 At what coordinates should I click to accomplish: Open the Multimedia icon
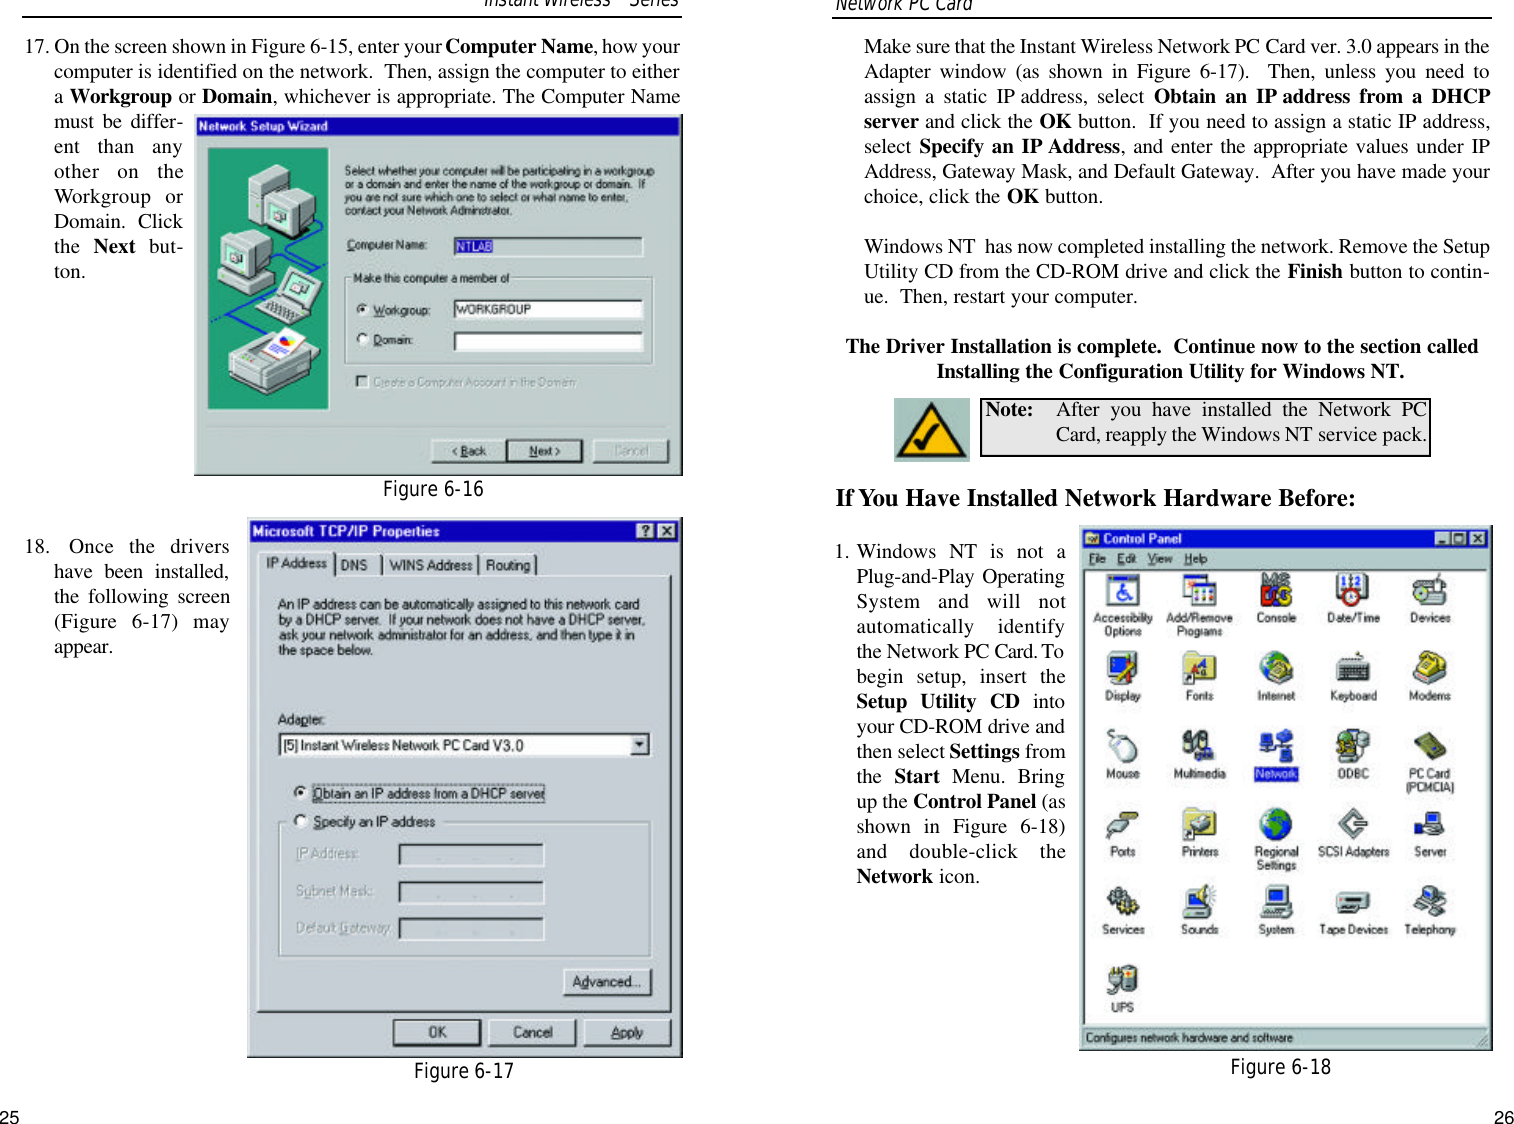1199,755
